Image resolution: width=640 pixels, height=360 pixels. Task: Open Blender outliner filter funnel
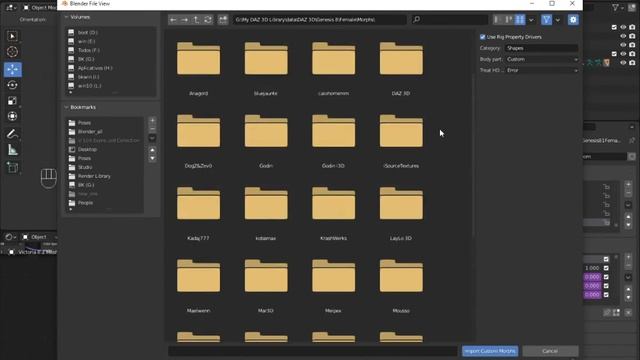click(615, 7)
